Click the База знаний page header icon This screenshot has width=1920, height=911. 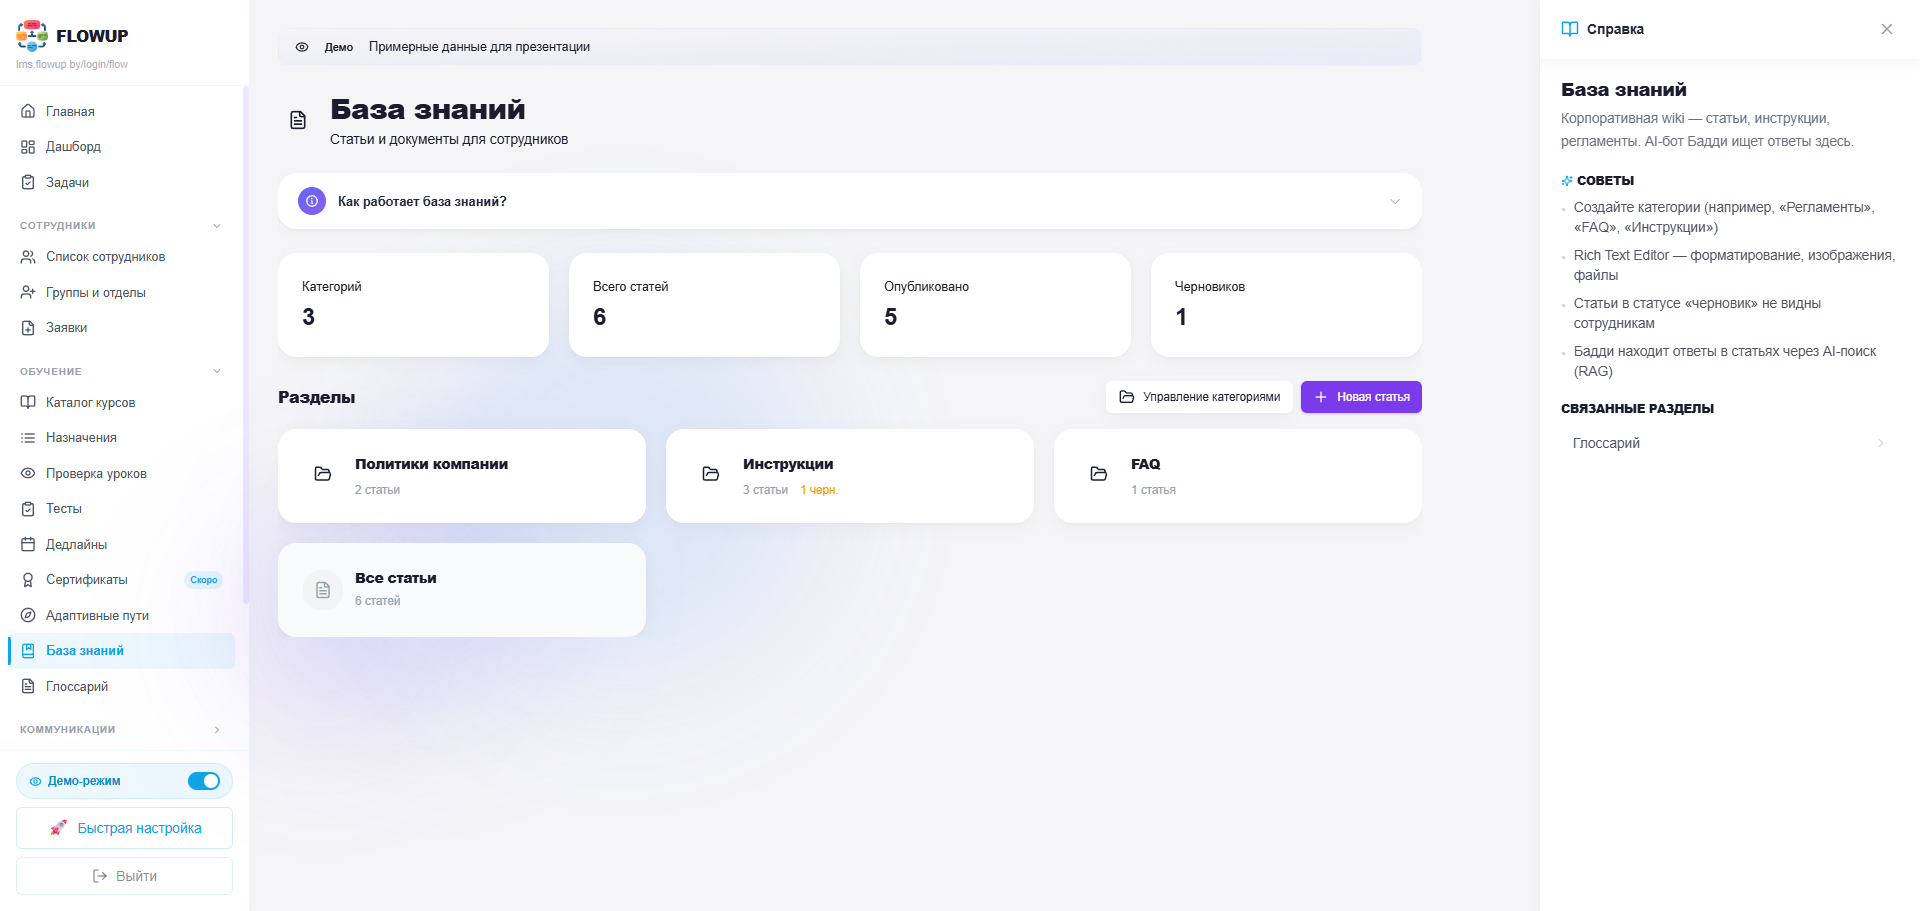pyautogui.click(x=298, y=120)
